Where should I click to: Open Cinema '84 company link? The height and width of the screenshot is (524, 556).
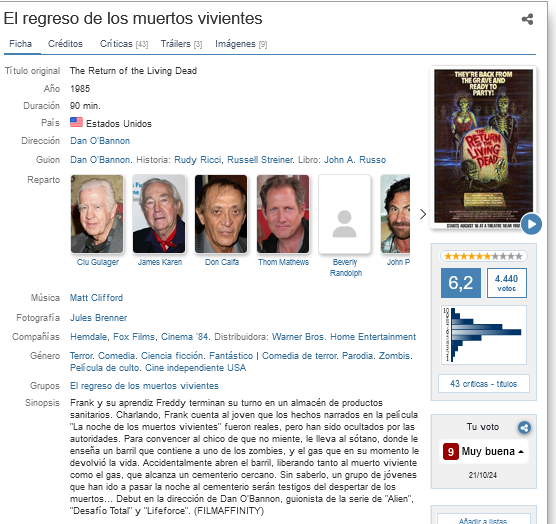184,337
